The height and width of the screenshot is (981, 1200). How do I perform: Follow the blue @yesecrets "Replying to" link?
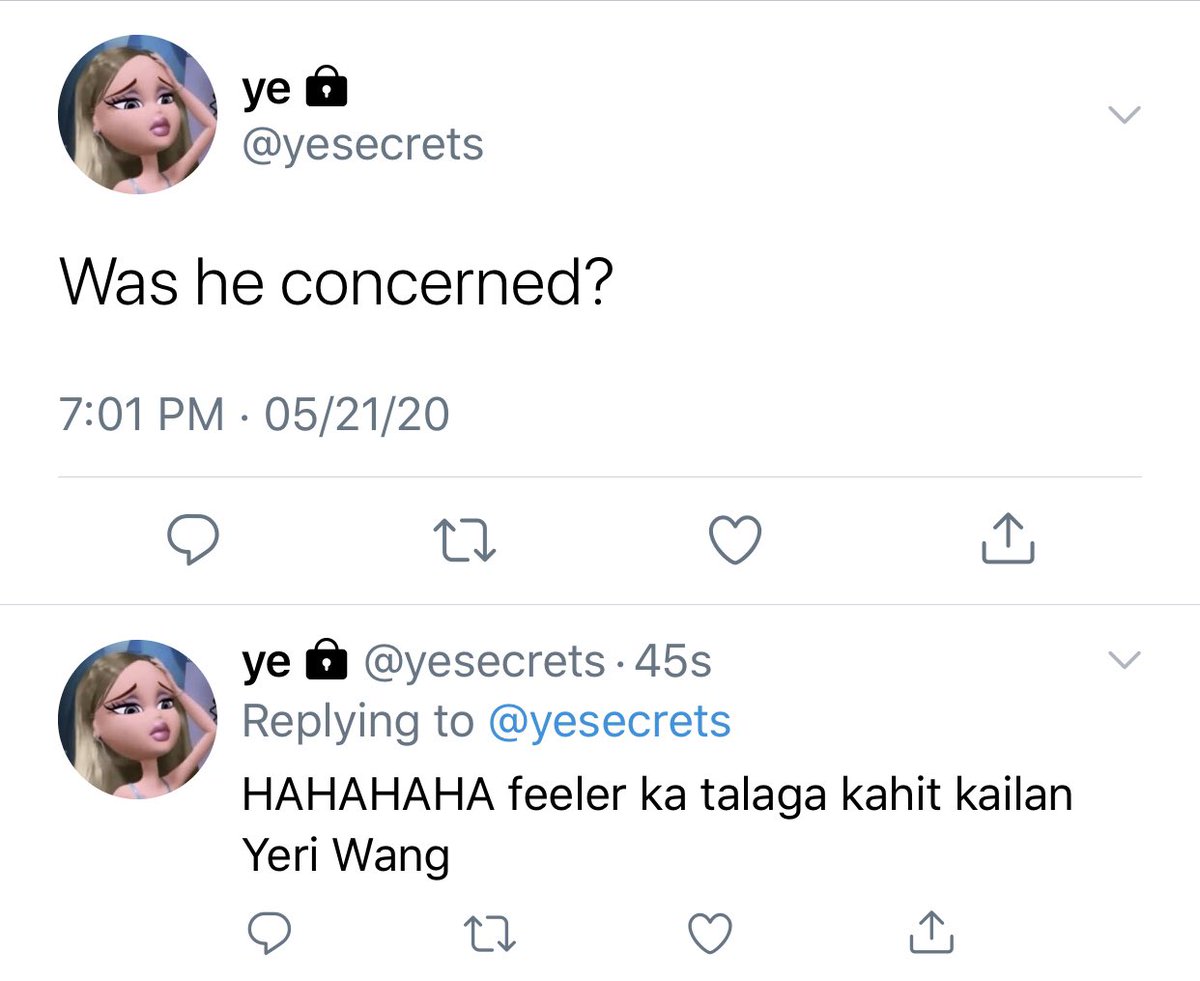click(x=609, y=720)
